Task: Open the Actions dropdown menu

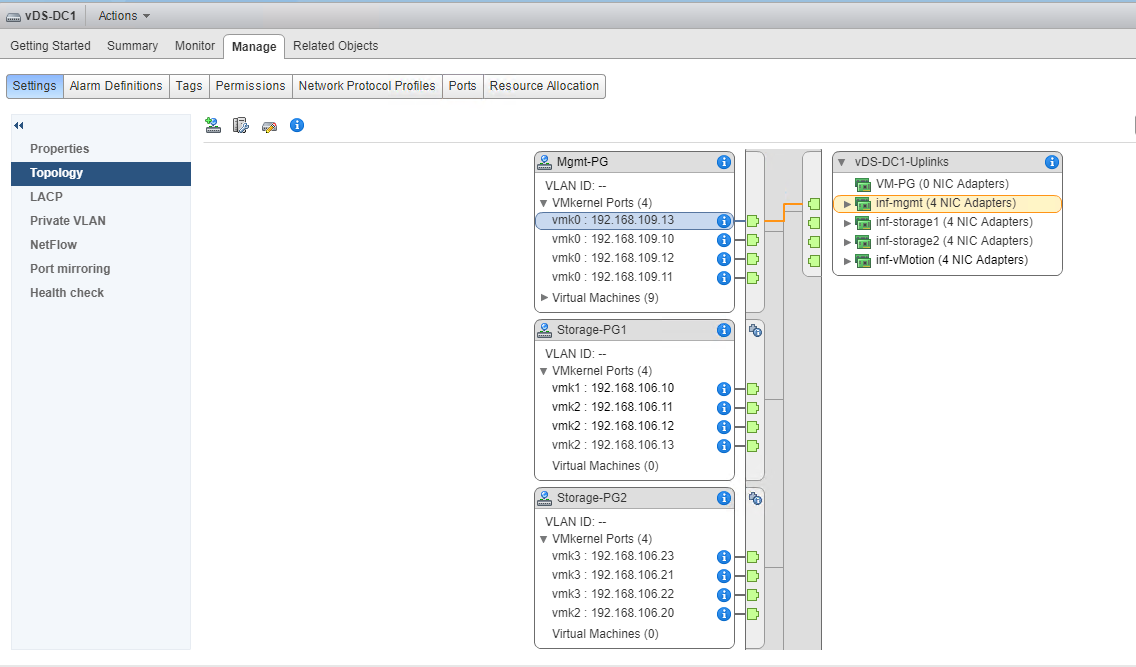Action: pos(124,16)
